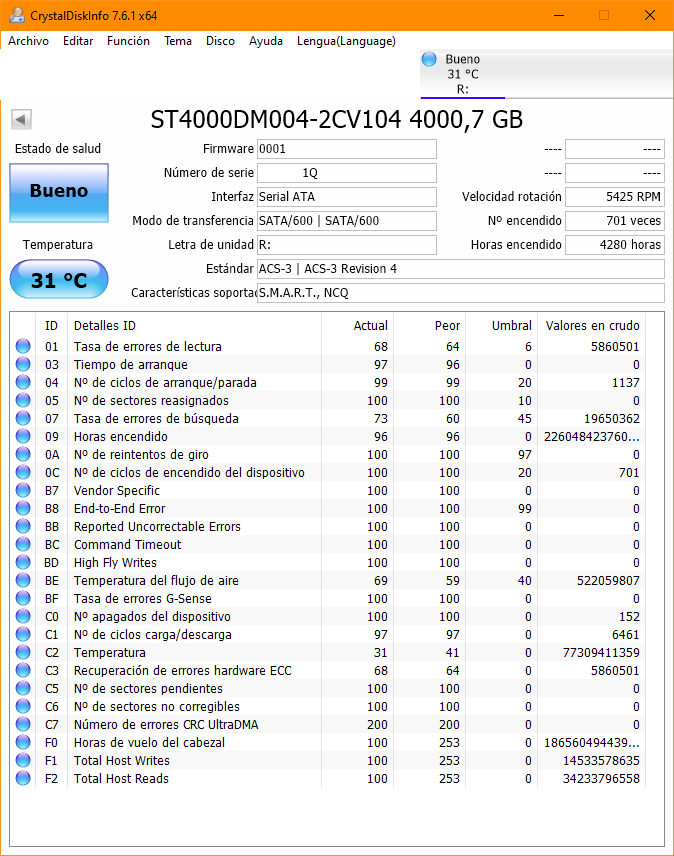Click the blue health orb in disk tab

click(429, 59)
